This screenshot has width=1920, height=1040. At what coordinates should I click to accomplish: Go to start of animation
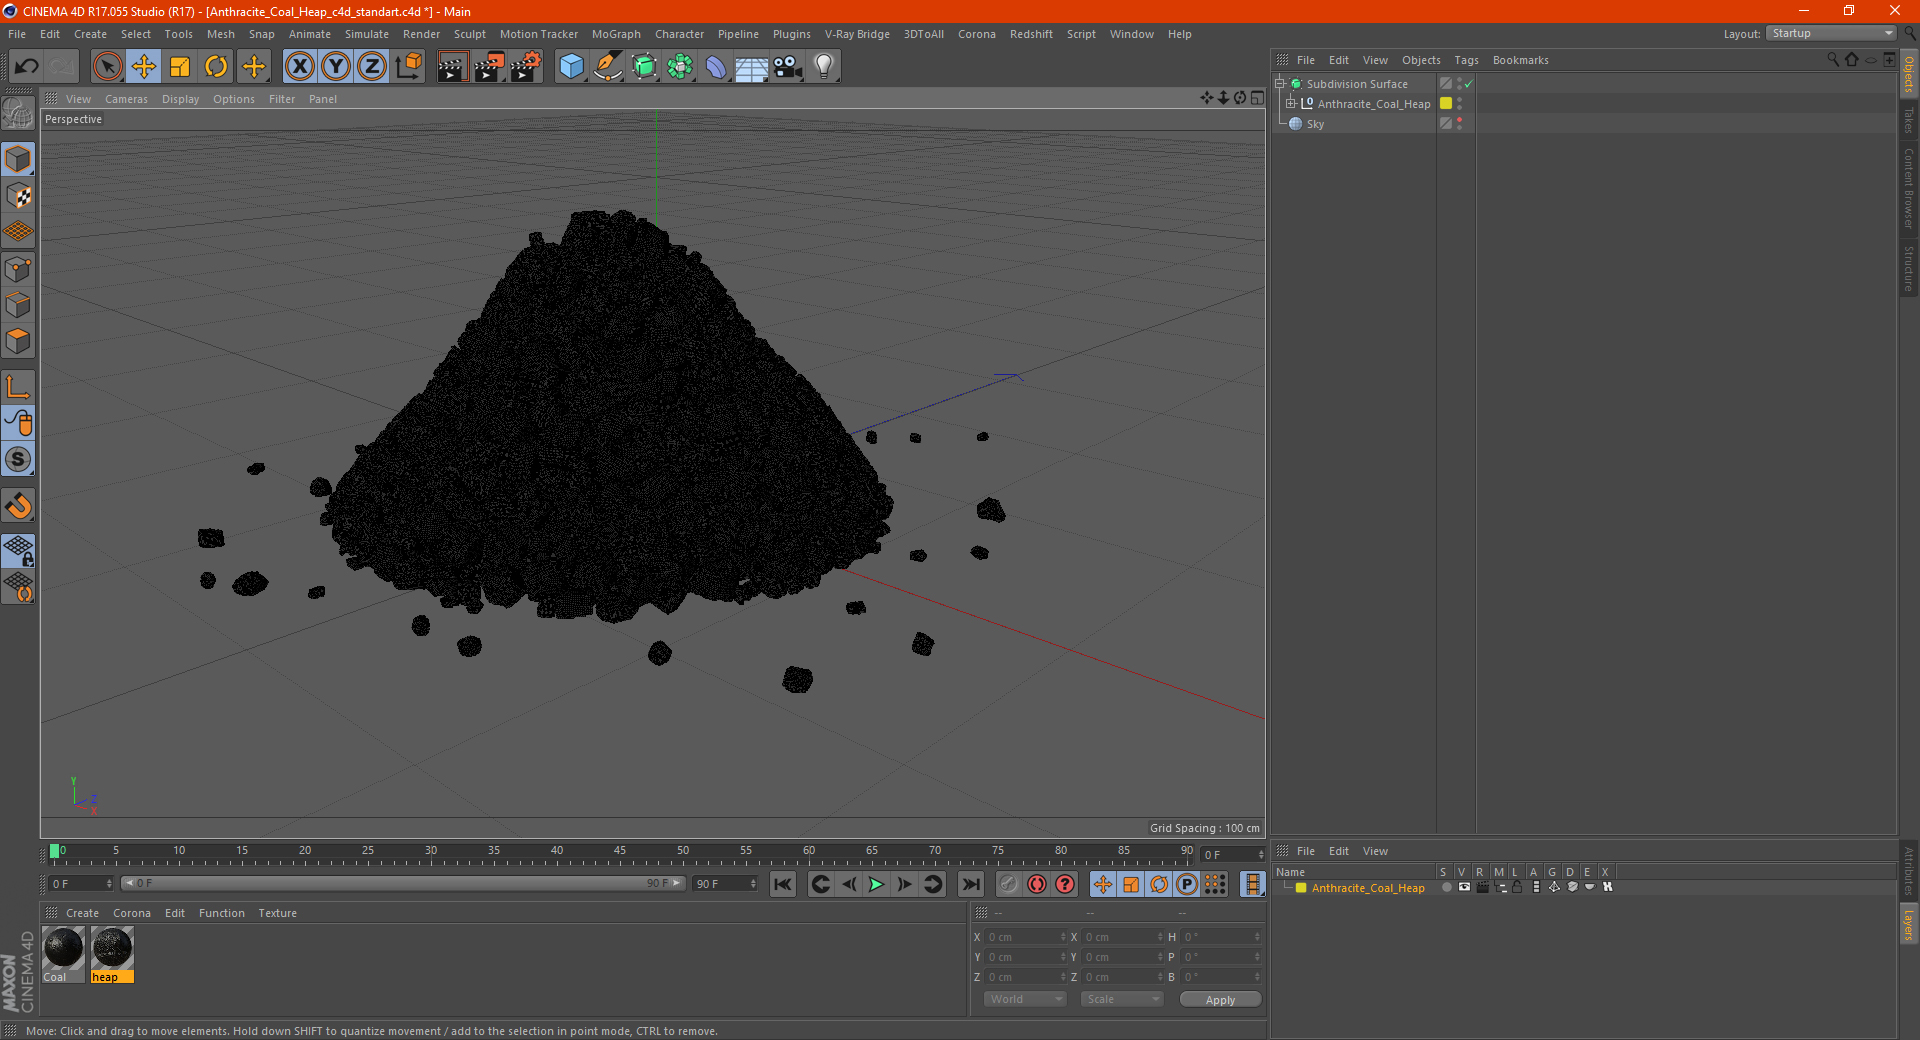pos(783,884)
